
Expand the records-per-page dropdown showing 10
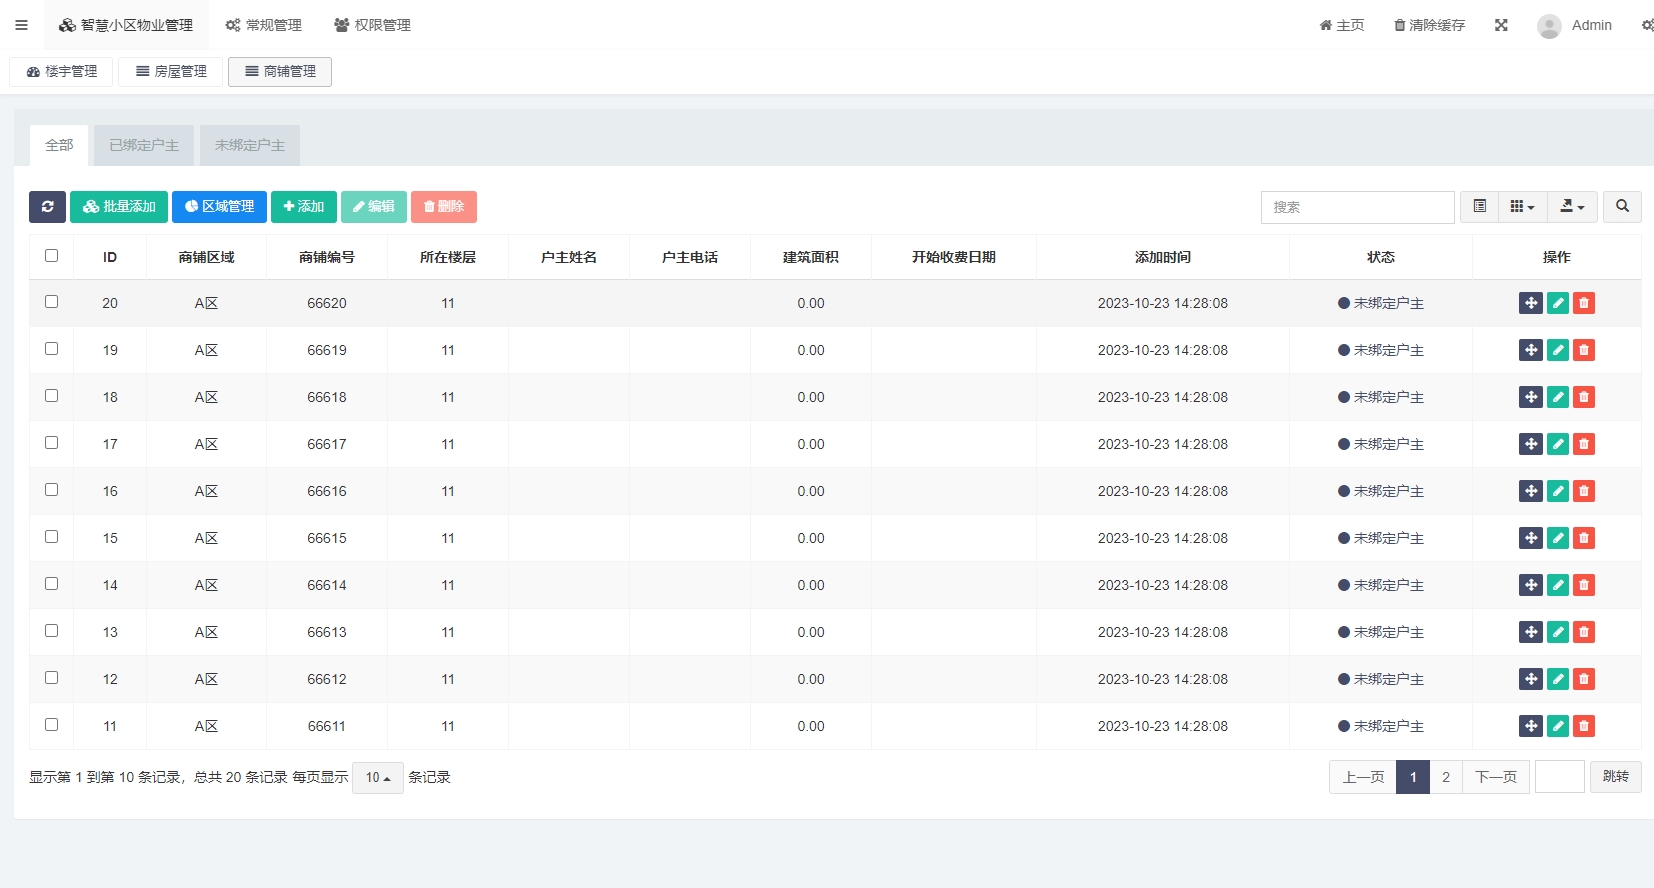pyautogui.click(x=377, y=778)
